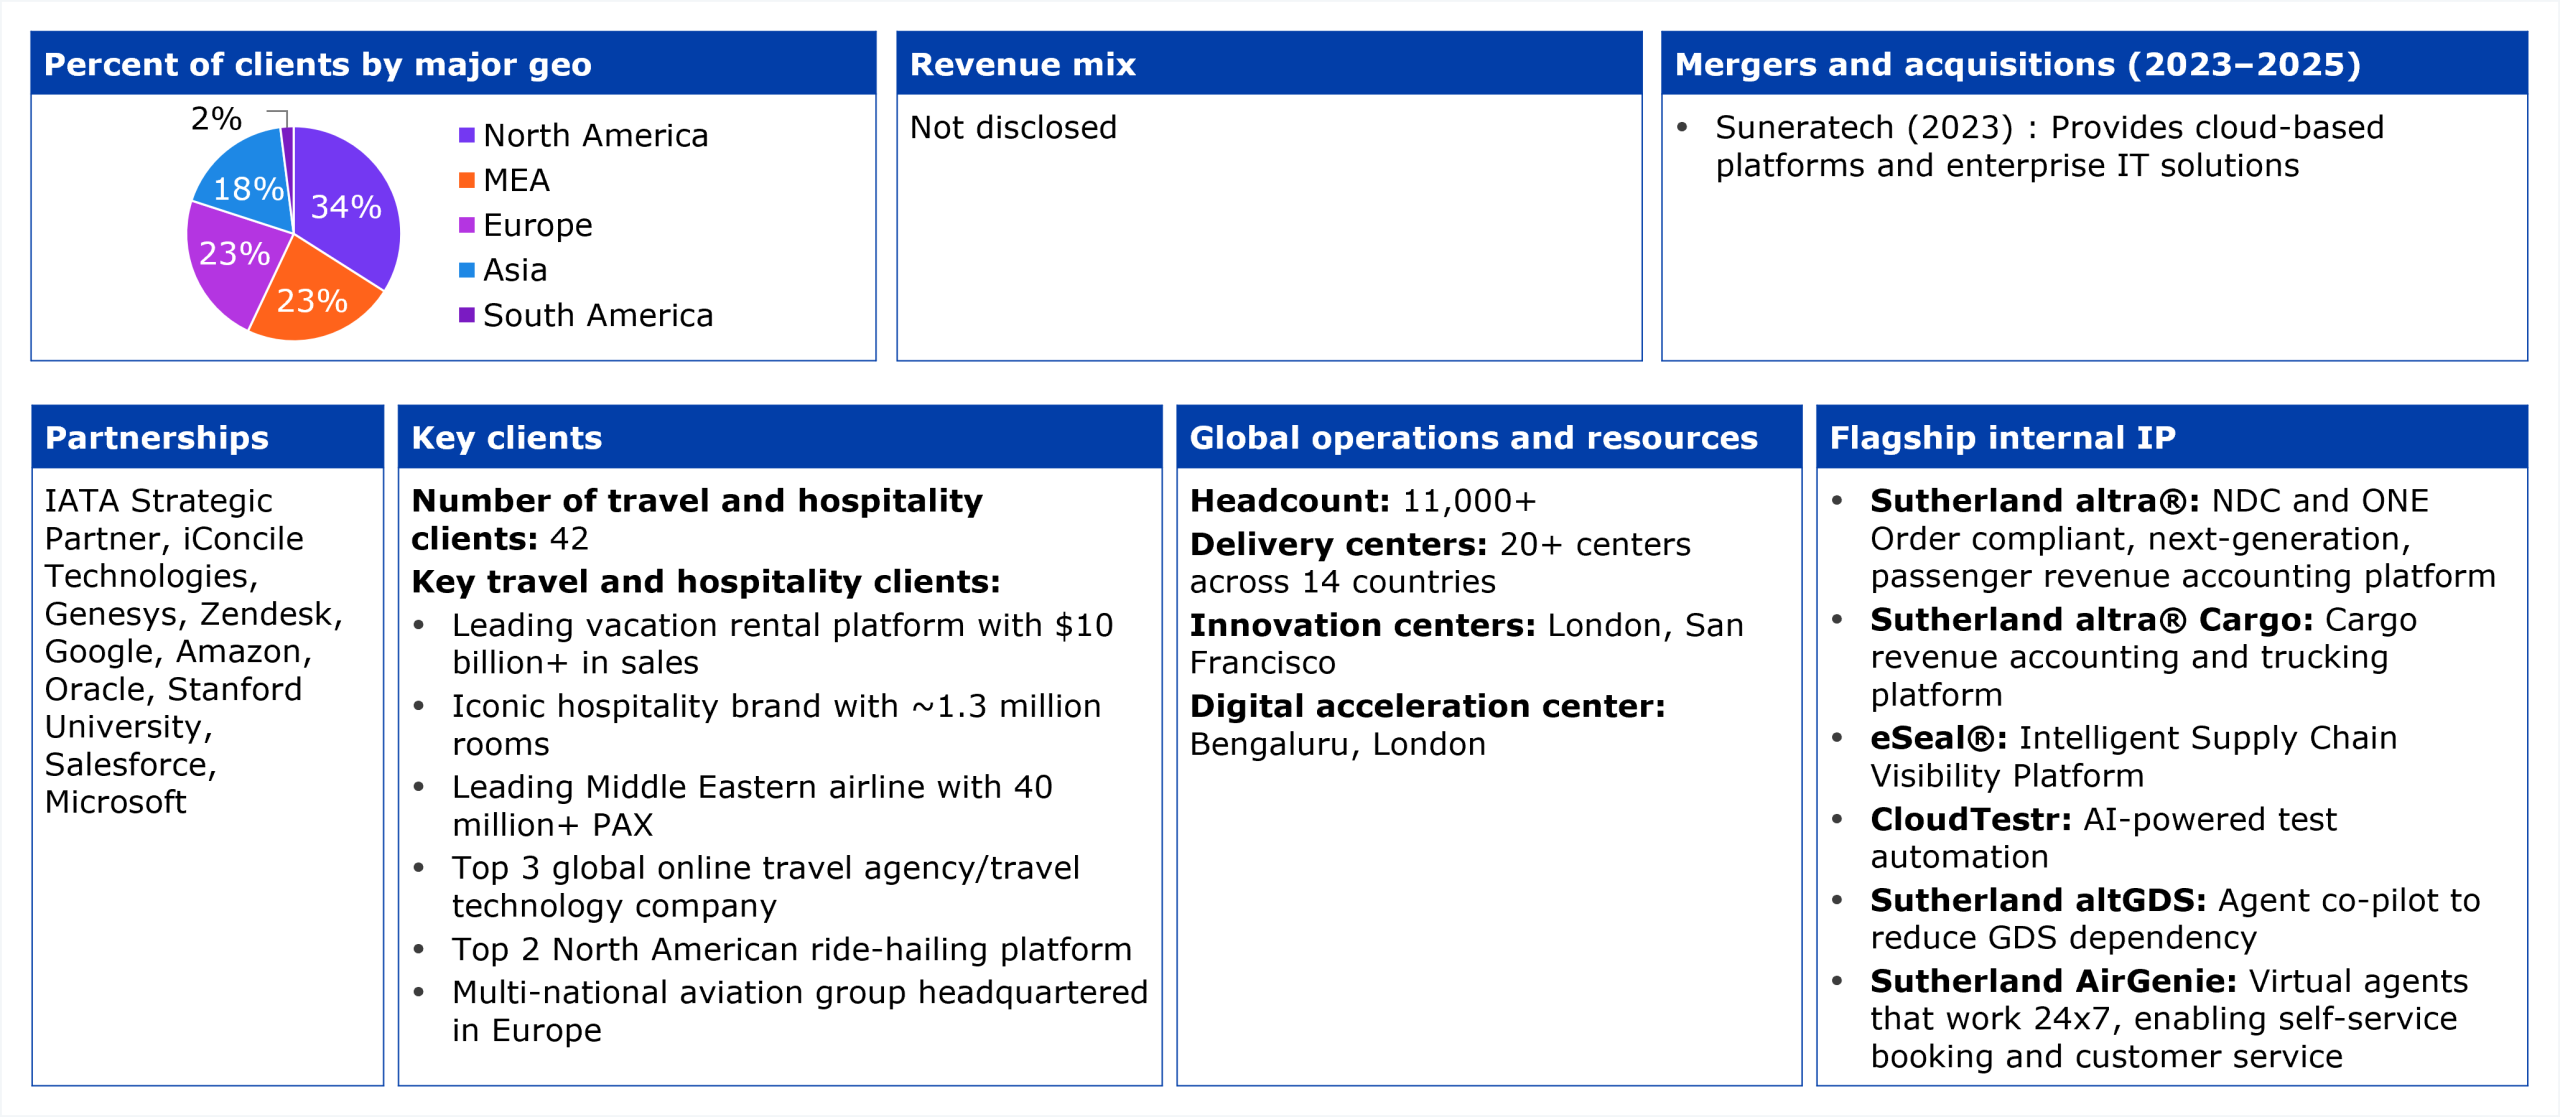The width and height of the screenshot is (2560, 1117).
Task: Click the Sutherland AirGenie bold label
Action: [x=2053, y=981]
